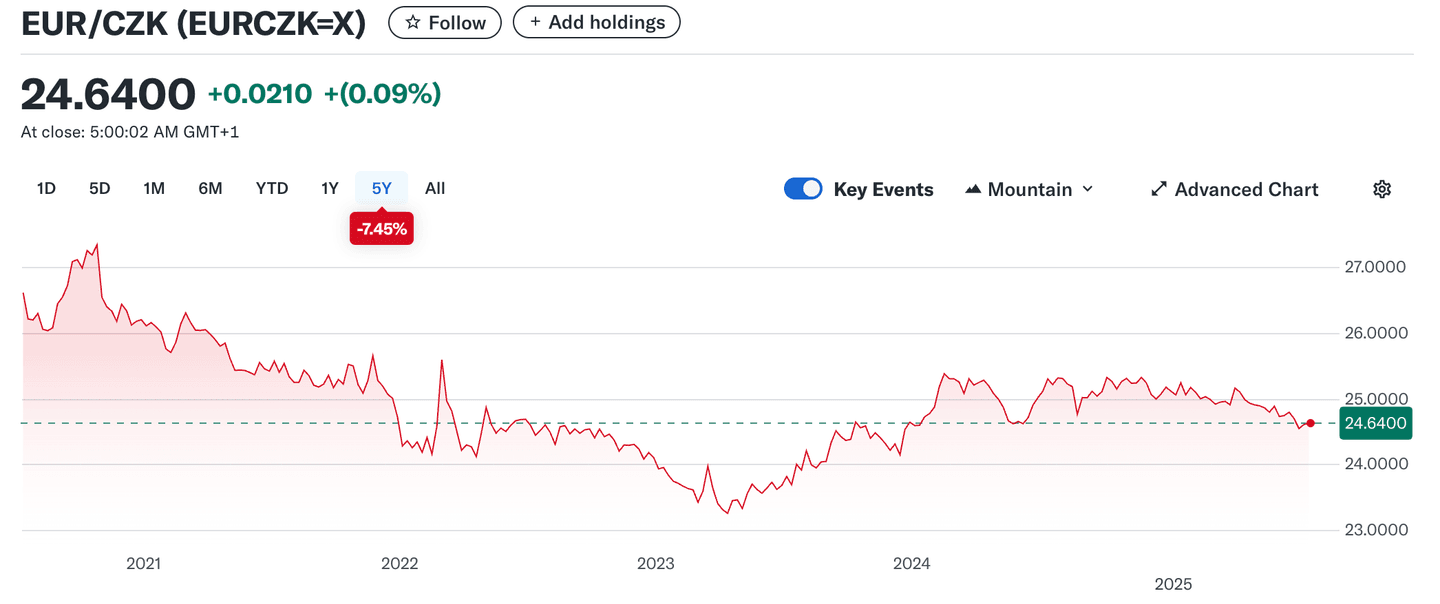The width and height of the screenshot is (1440, 604).
Task: Click the Add holdings button
Action: point(596,22)
